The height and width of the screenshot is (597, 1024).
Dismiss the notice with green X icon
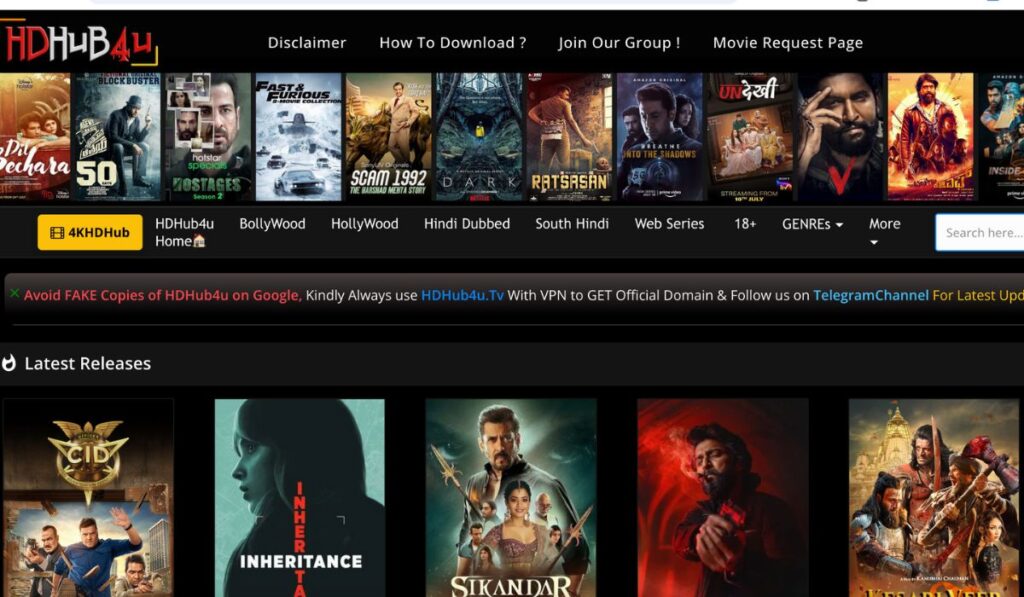tap(14, 293)
